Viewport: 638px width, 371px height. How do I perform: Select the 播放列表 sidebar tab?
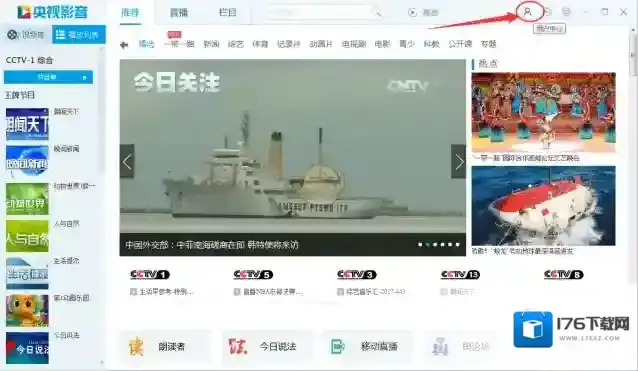coord(79,35)
